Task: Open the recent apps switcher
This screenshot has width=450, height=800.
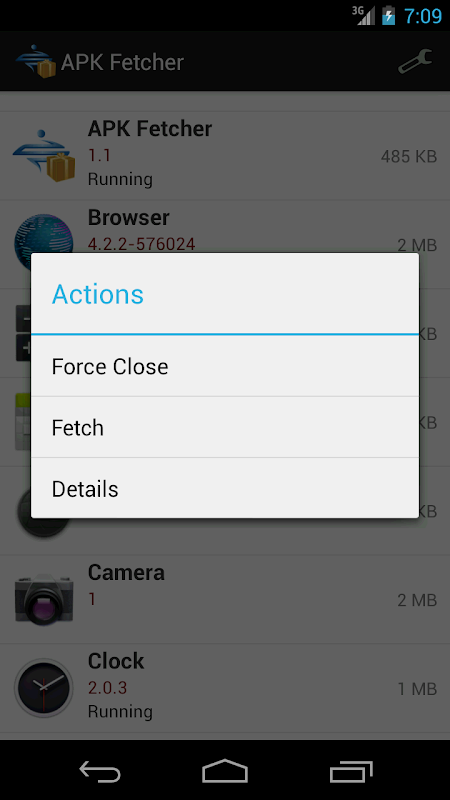Action: [x=351, y=771]
